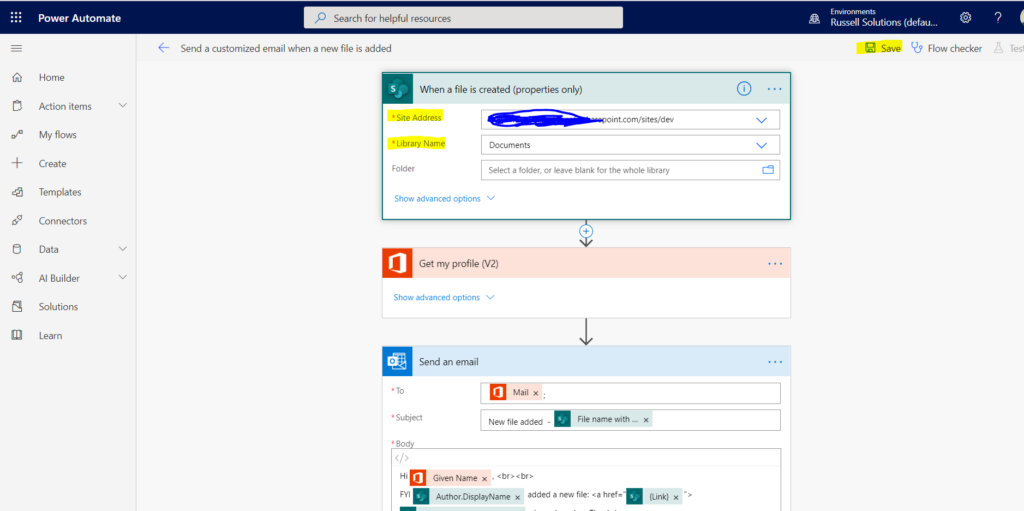The height and width of the screenshot is (511, 1024).
Task: Open the folder picker icon
Action: [x=767, y=170]
